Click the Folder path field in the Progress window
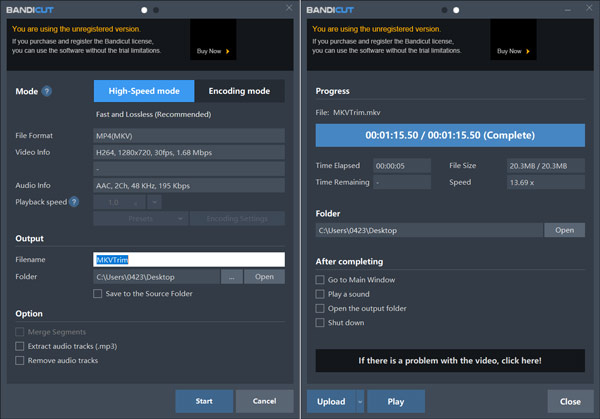 [x=429, y=230]
